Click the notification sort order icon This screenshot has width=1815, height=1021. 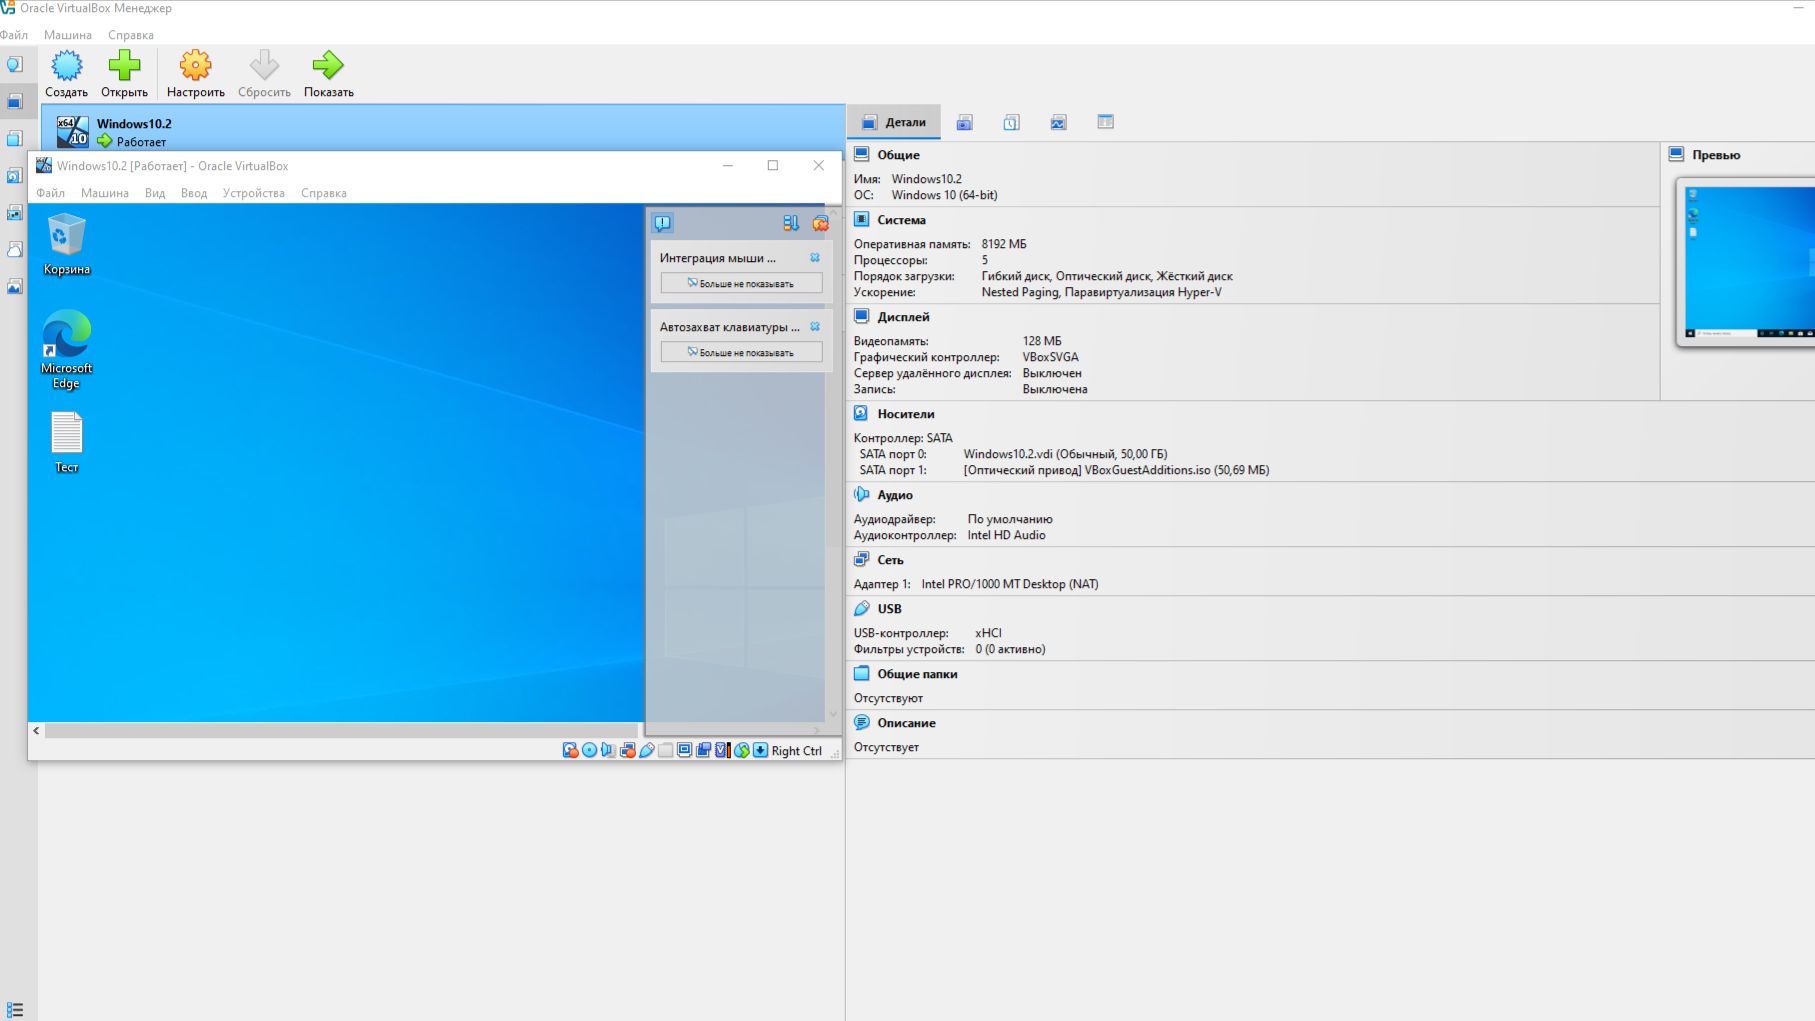[791, 223]
